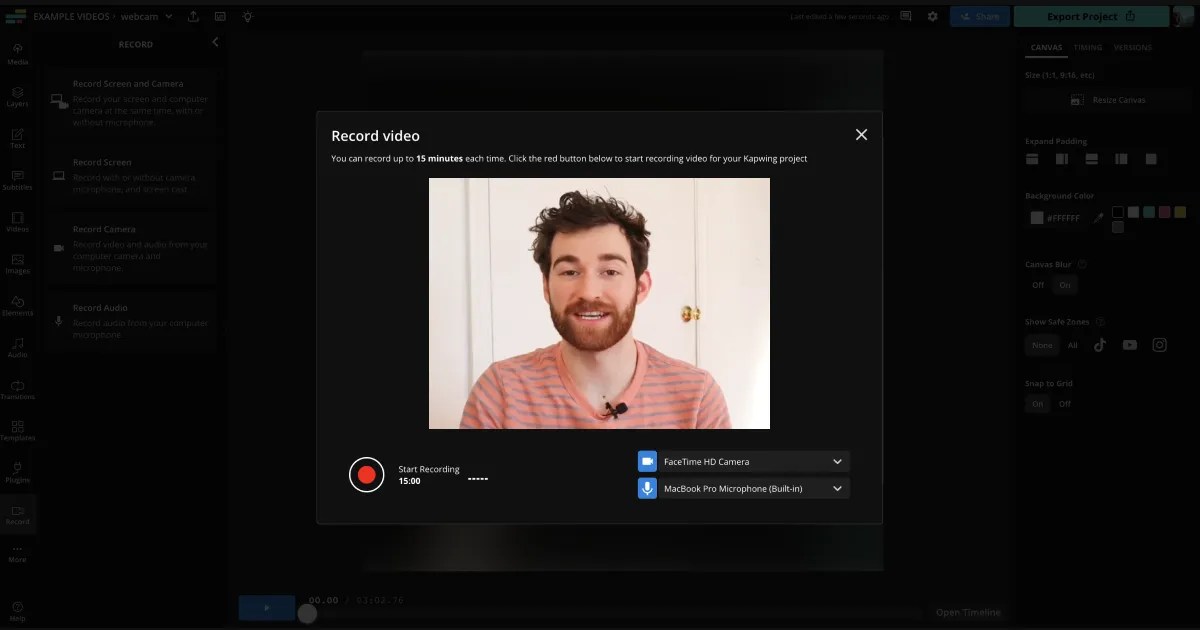This screenshot has width=1200, height=630.
Task: Open the Versions tab
Action: point(1133,47)
